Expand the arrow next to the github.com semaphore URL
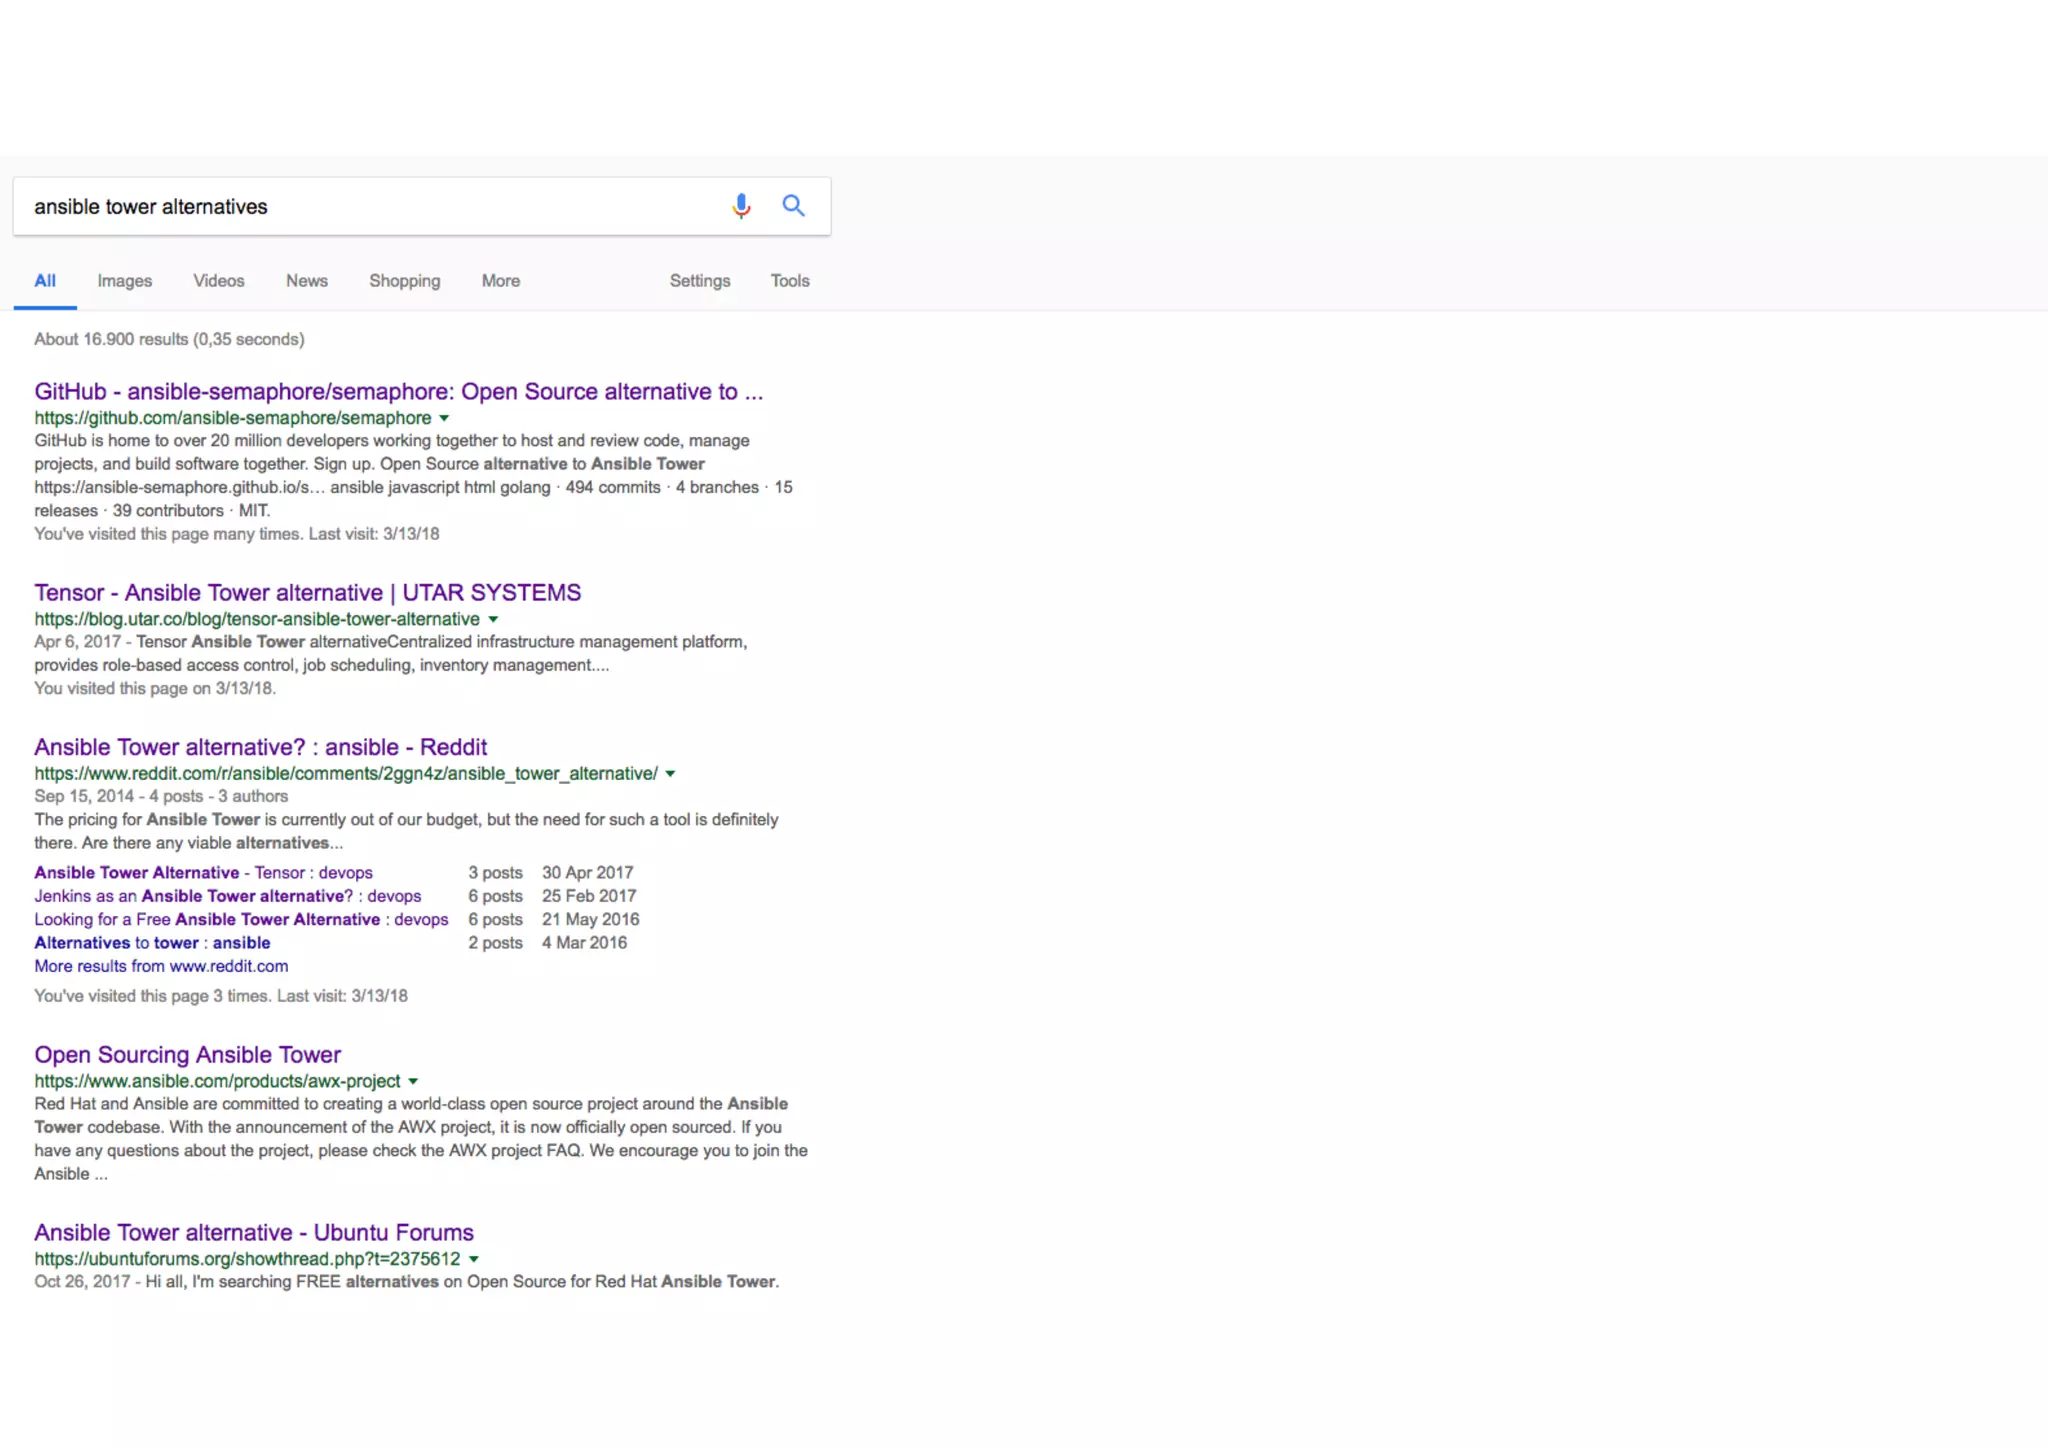Viewport: 2048px width, 1447px height. click(444, 419)
